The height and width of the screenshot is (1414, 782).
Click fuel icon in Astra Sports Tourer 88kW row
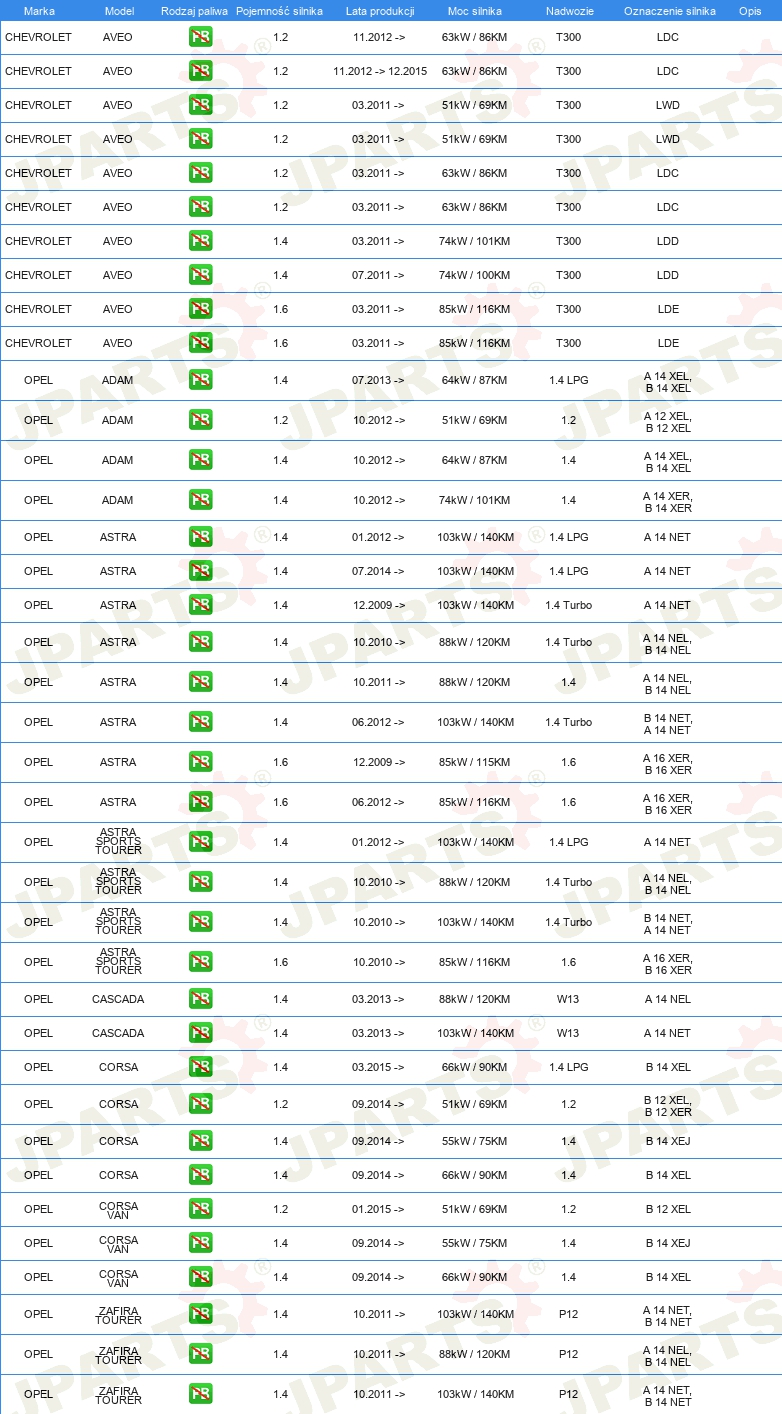(x=200, y=882)
